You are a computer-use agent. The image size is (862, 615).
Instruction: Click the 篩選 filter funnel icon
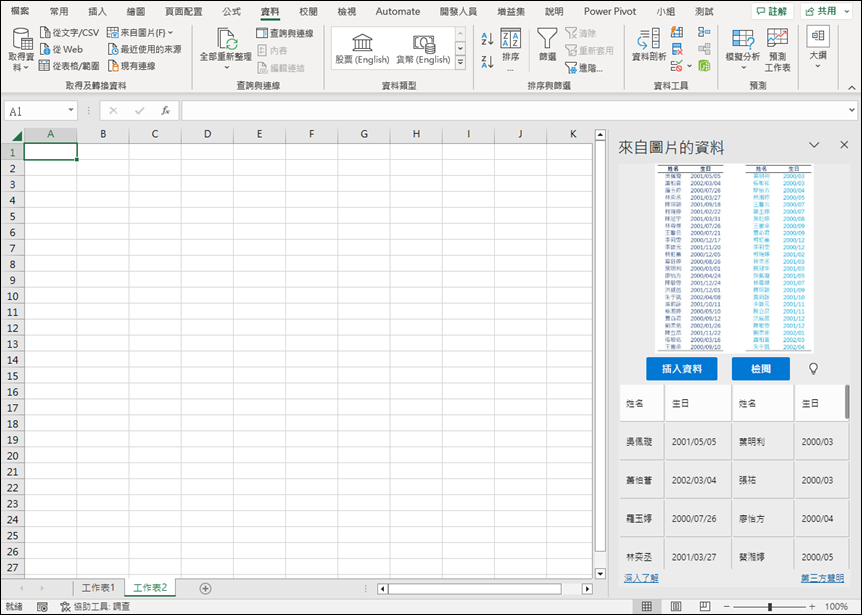pos(547,40)
